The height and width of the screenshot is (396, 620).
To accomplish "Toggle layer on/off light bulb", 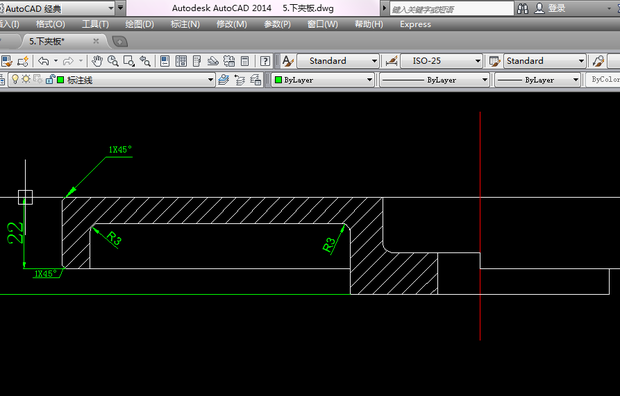I will (x=15, y=80).
